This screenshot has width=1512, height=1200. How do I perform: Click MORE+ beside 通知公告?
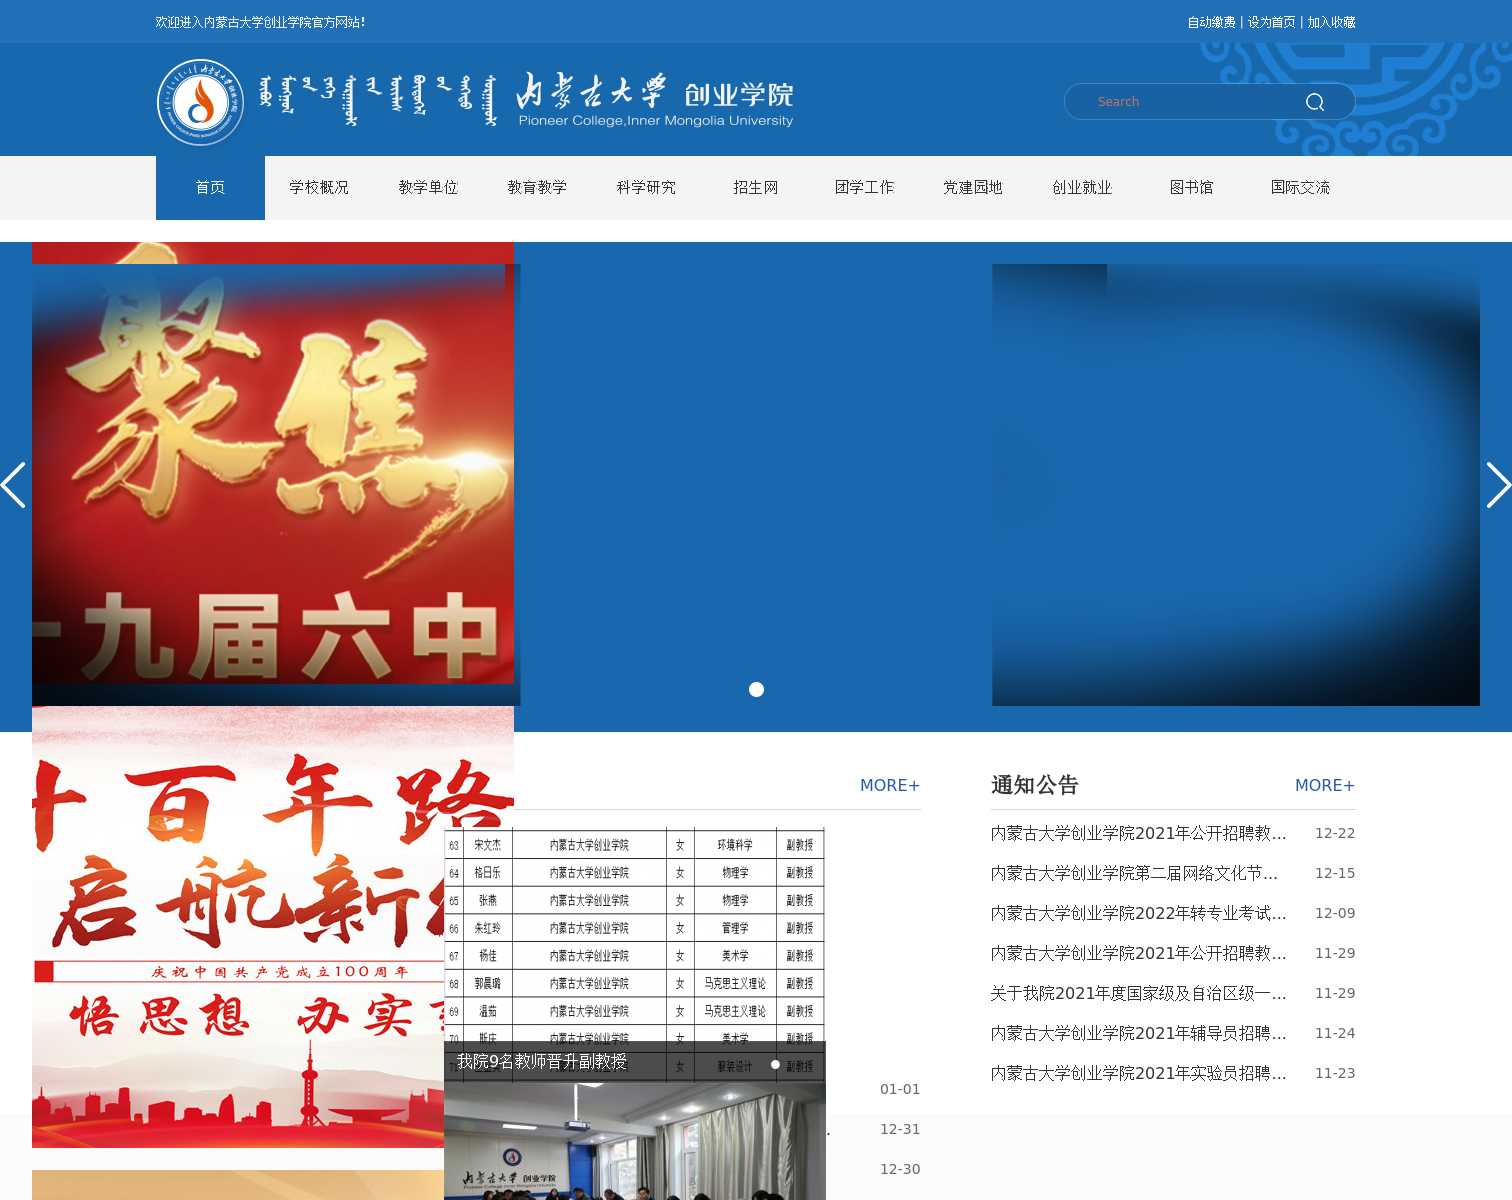click(1324, 785)
